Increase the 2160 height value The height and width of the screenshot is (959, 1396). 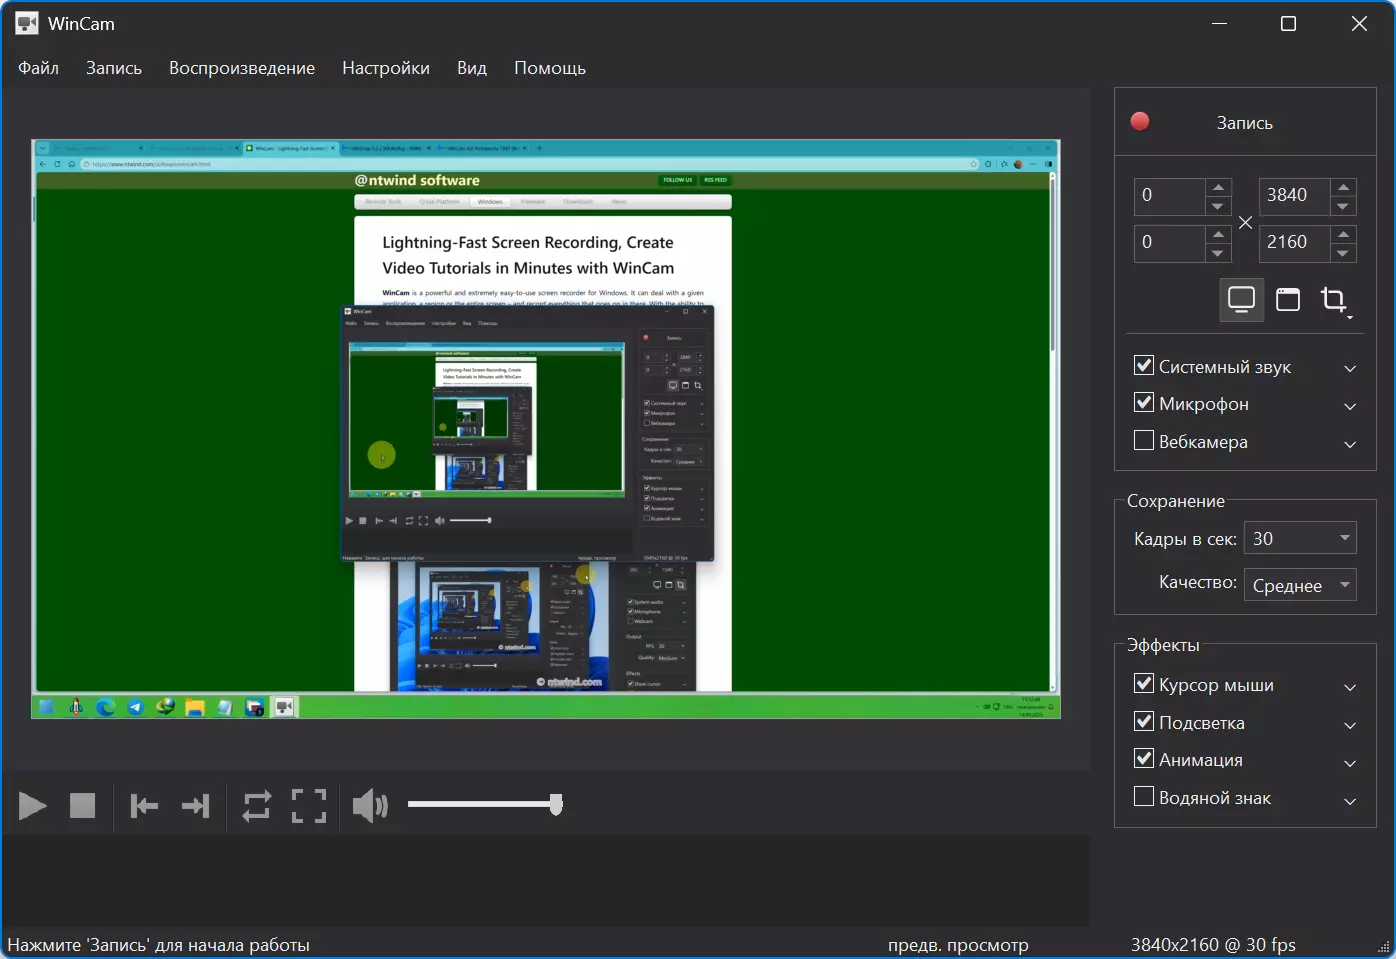point(1344,234)
